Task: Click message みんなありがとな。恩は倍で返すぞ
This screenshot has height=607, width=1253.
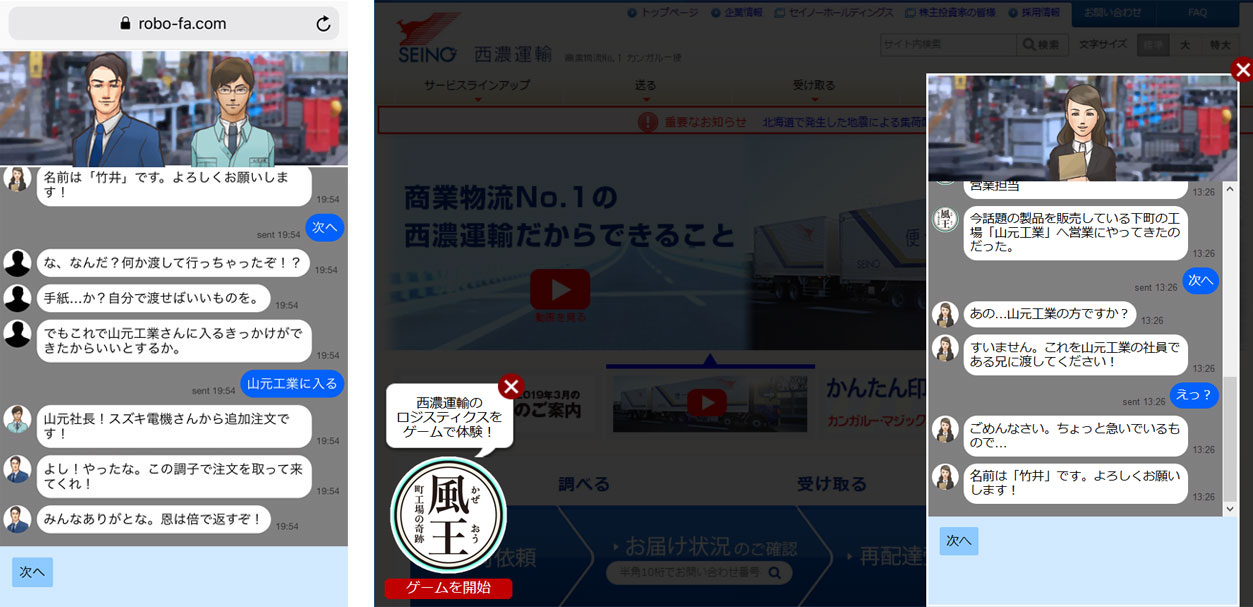Action: [153, 519]
